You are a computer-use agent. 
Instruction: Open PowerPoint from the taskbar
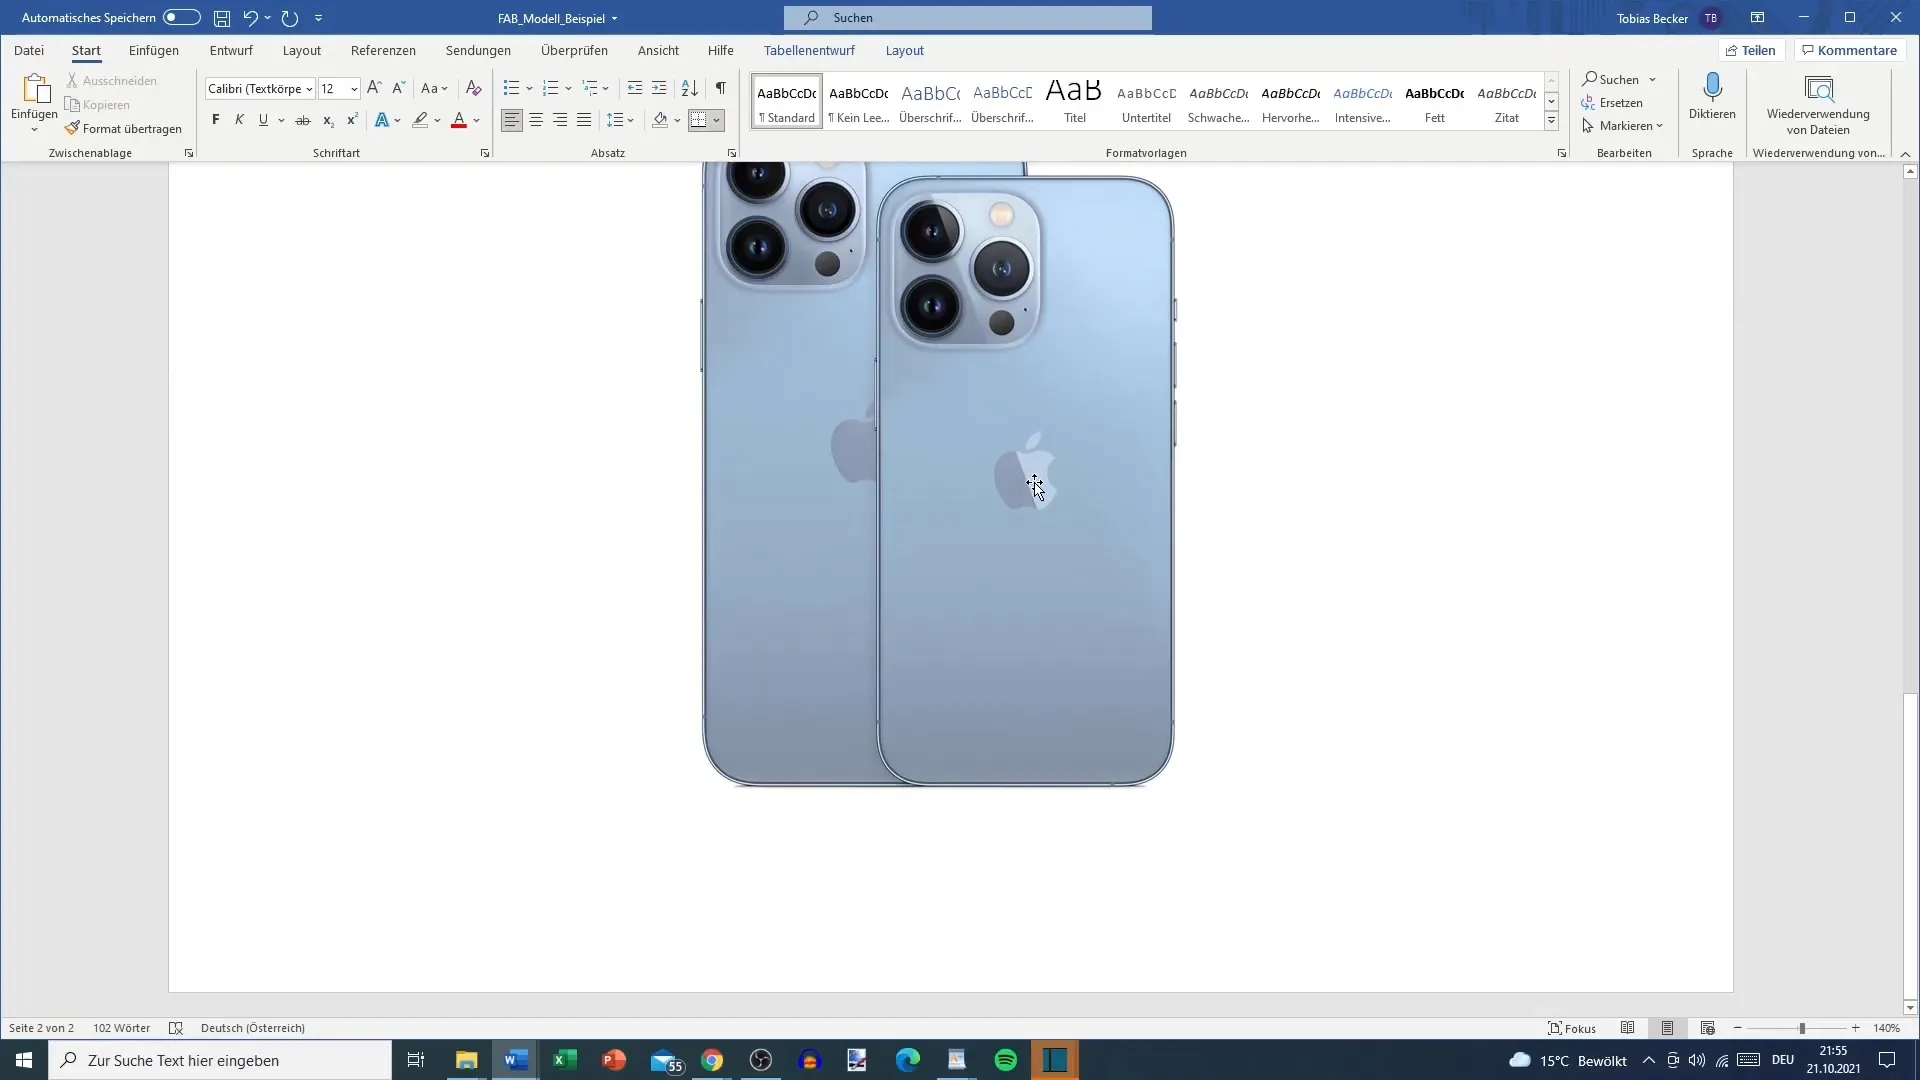coord(614,1060)
